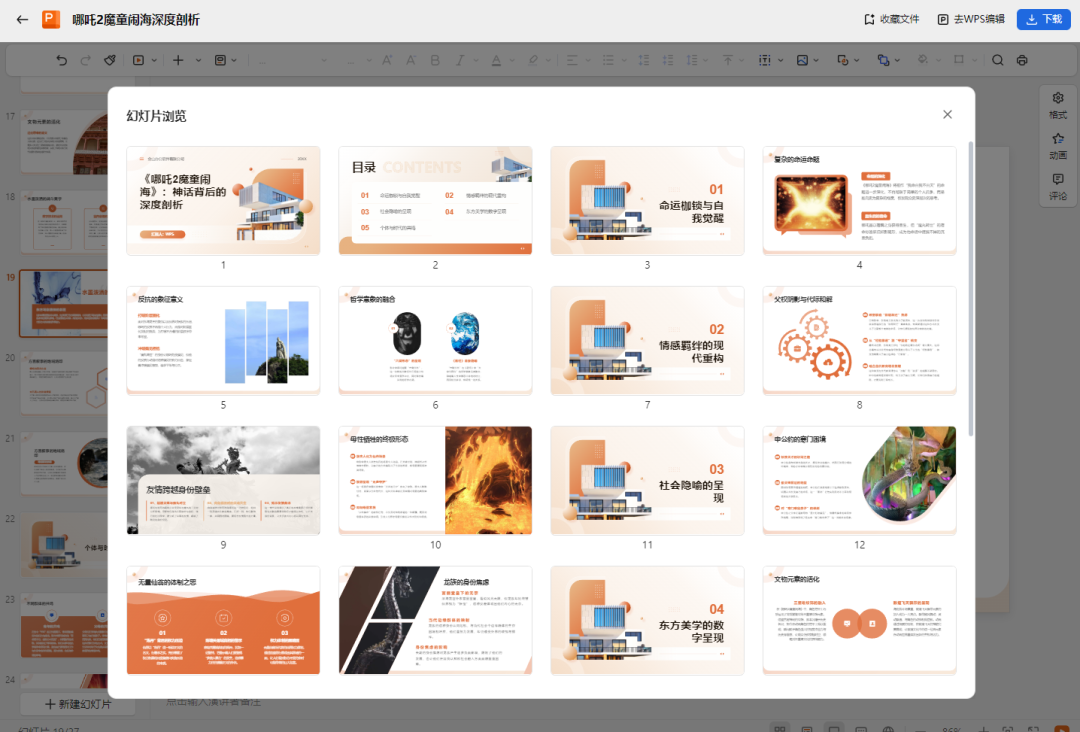Start slideshow with the play icon
The width and height of the screenshot is (1080, 732).
[138, 61]
